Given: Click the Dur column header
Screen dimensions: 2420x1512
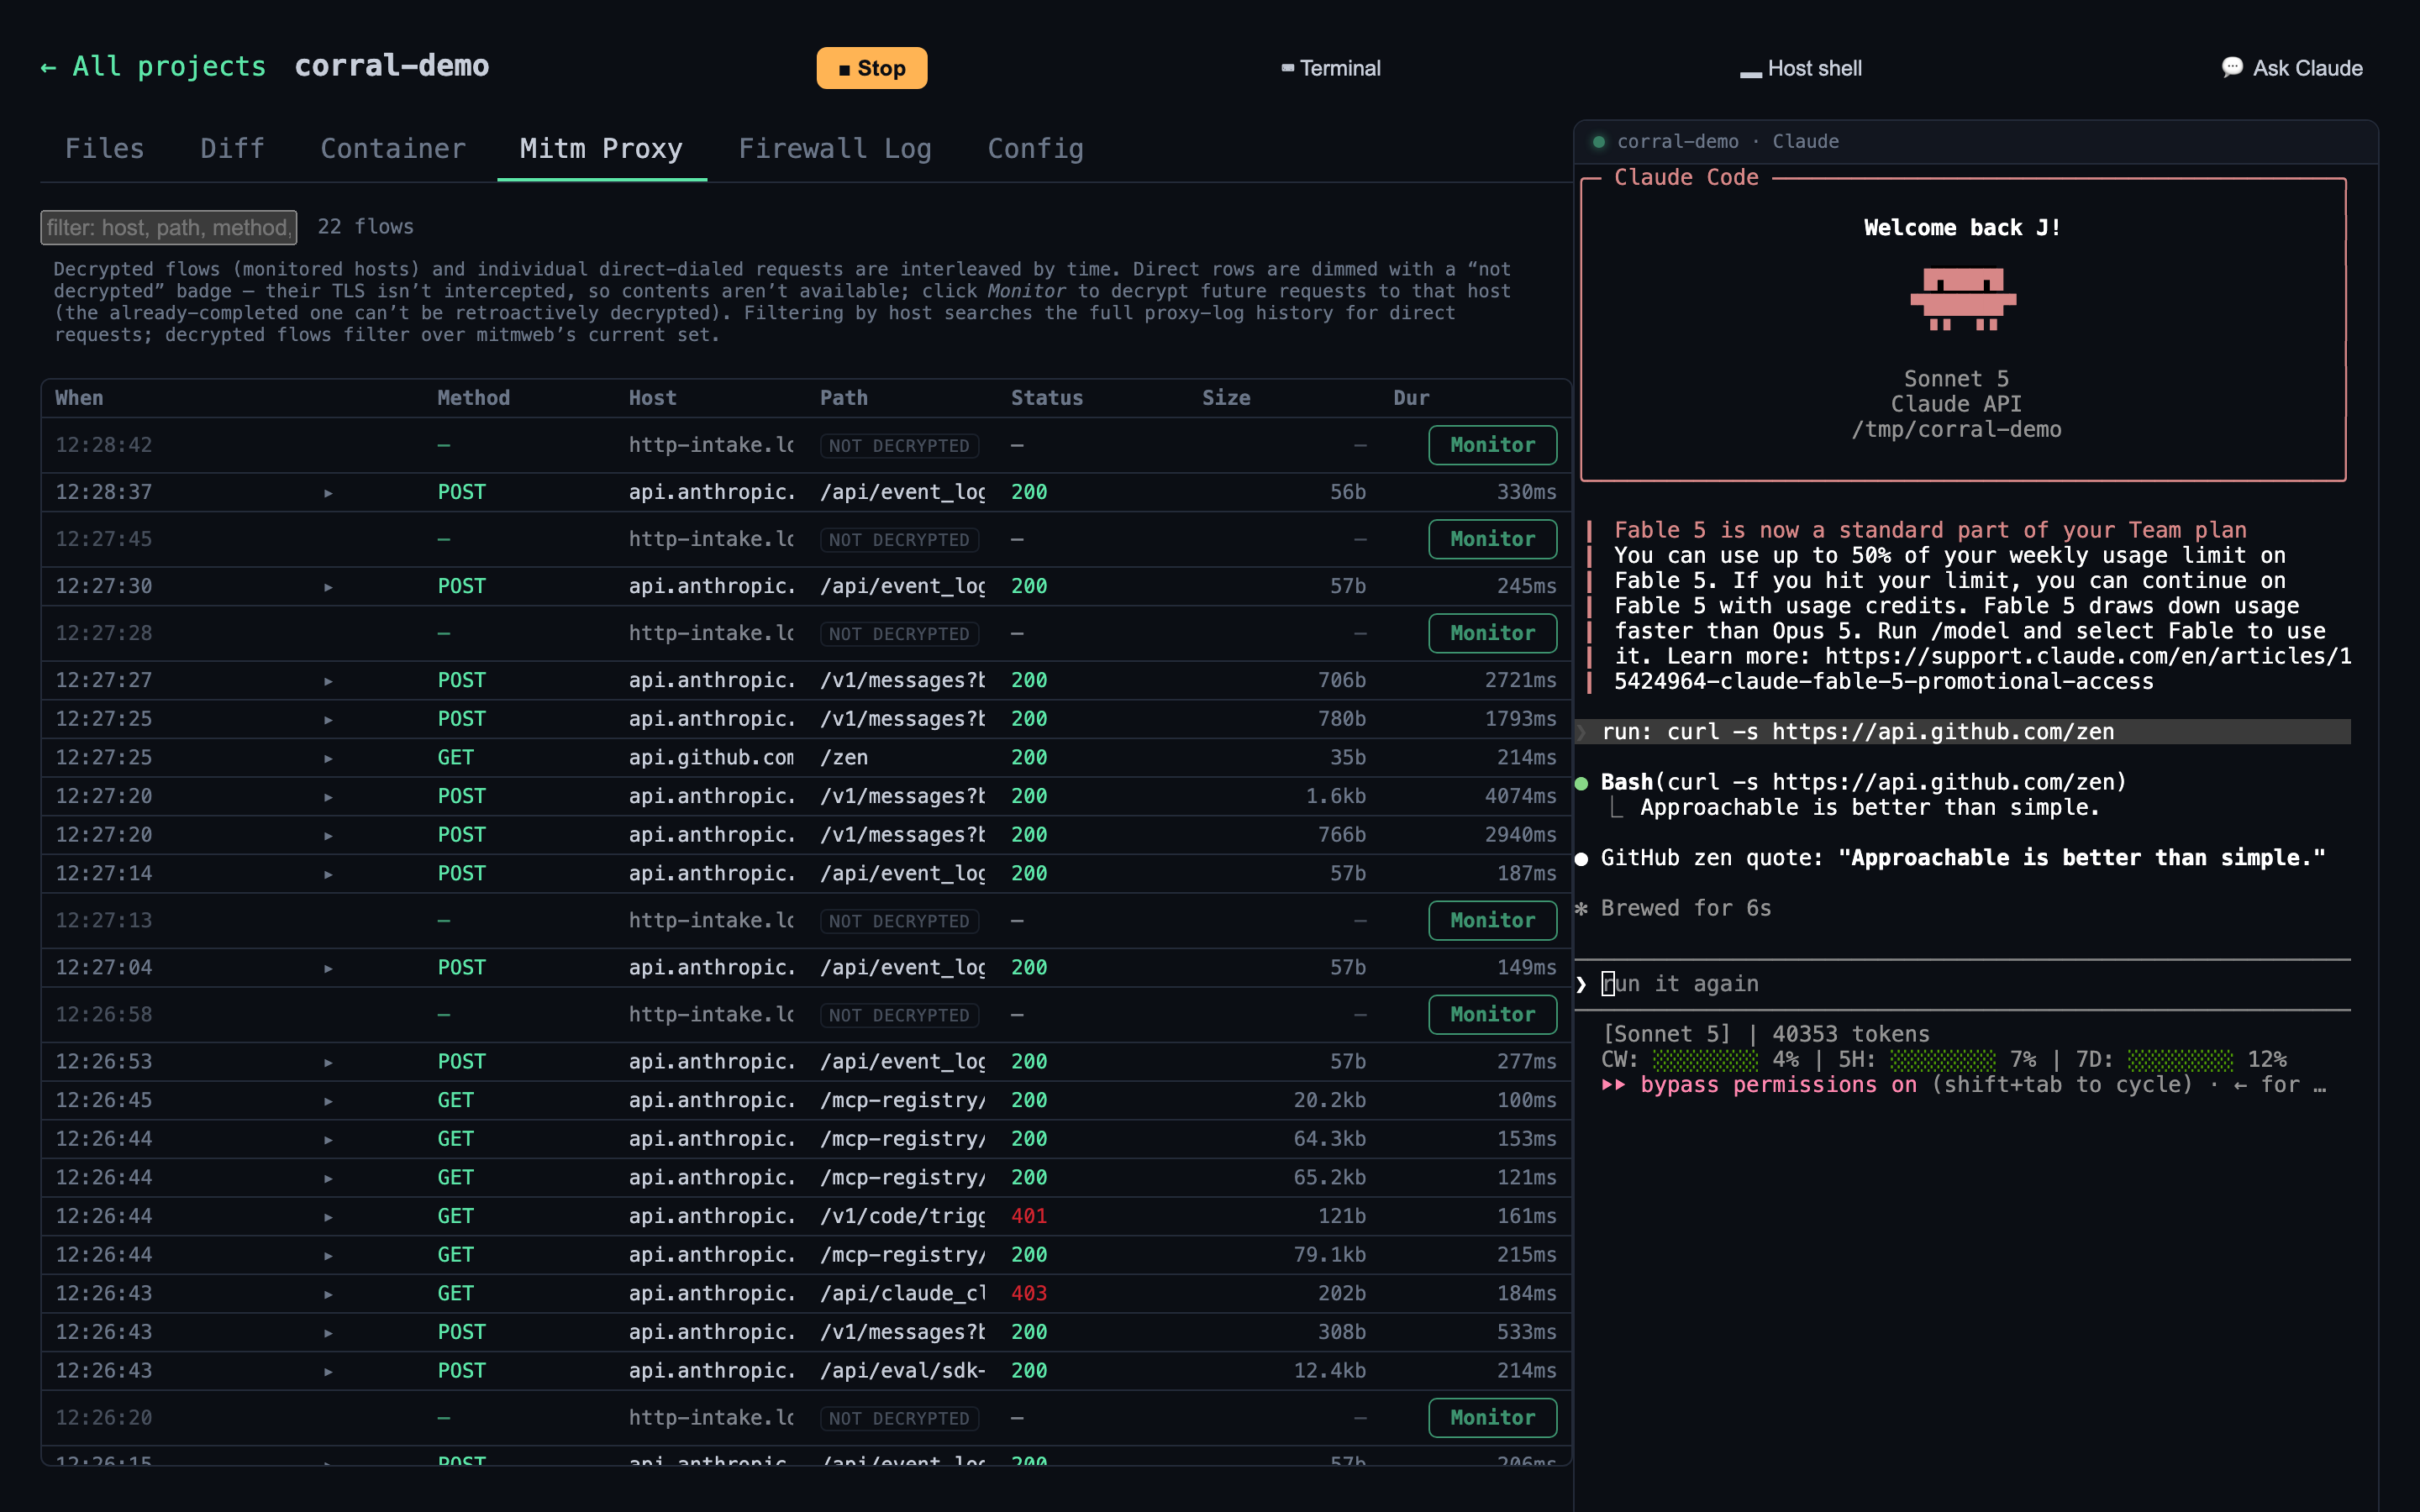Looking at the screenshot, I should coord(1411,398).
